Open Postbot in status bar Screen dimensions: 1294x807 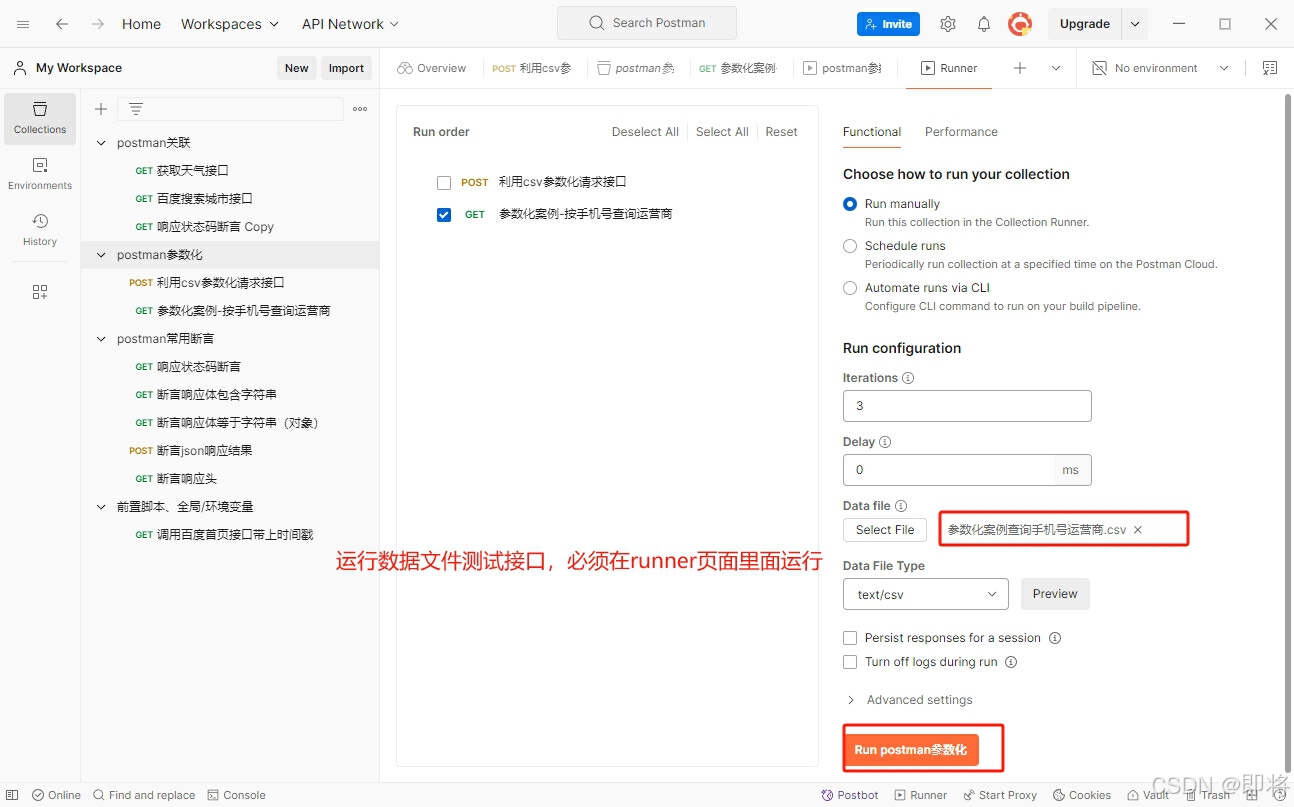point(850,795)
